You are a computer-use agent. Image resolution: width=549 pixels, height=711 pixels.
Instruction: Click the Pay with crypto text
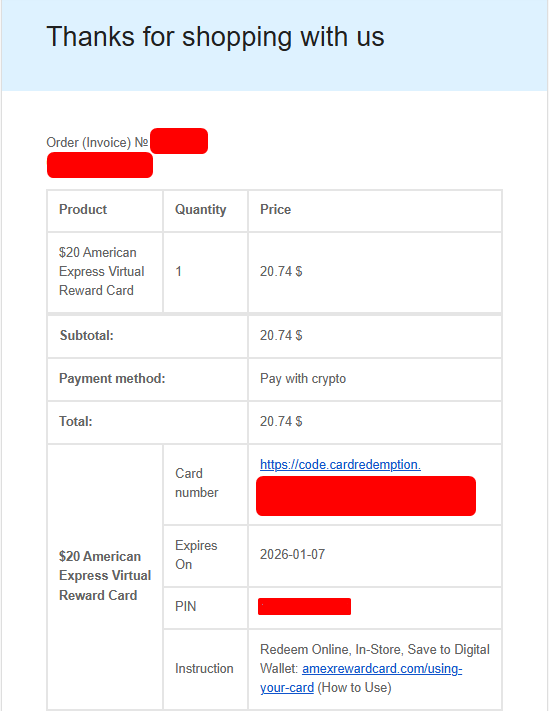coord(303,379)
